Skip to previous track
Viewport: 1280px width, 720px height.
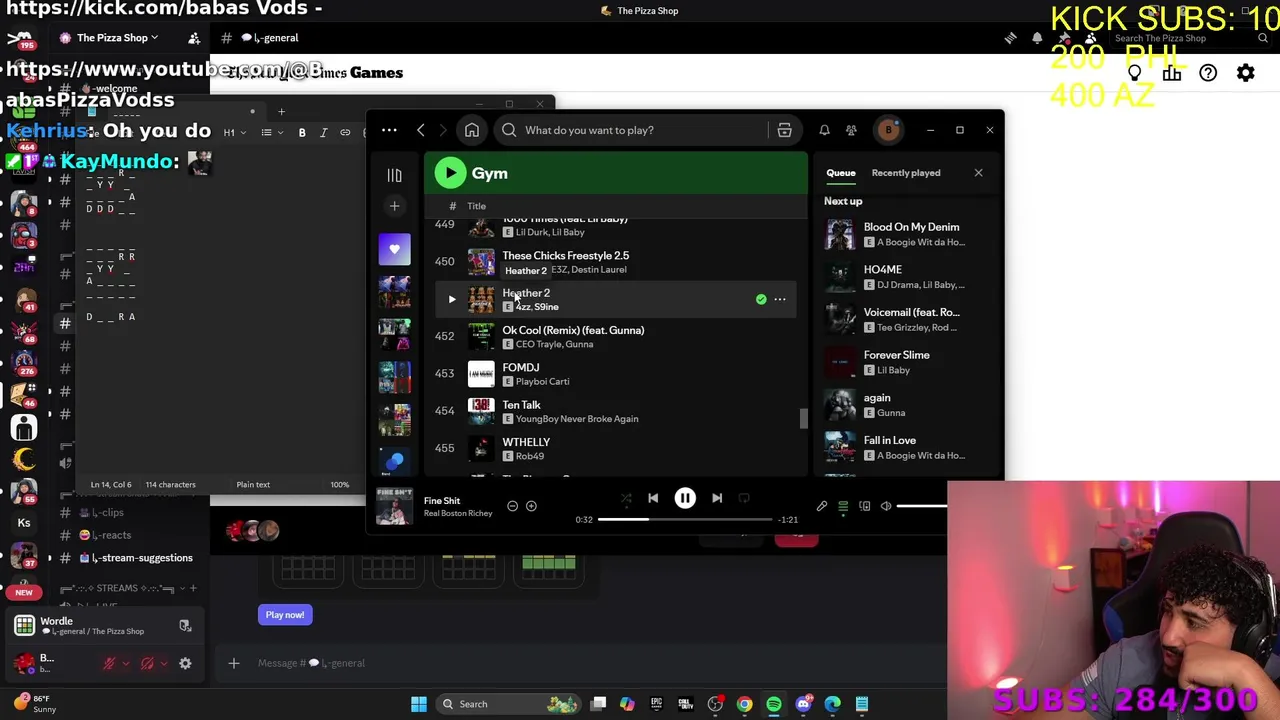[x=653, y=498]
